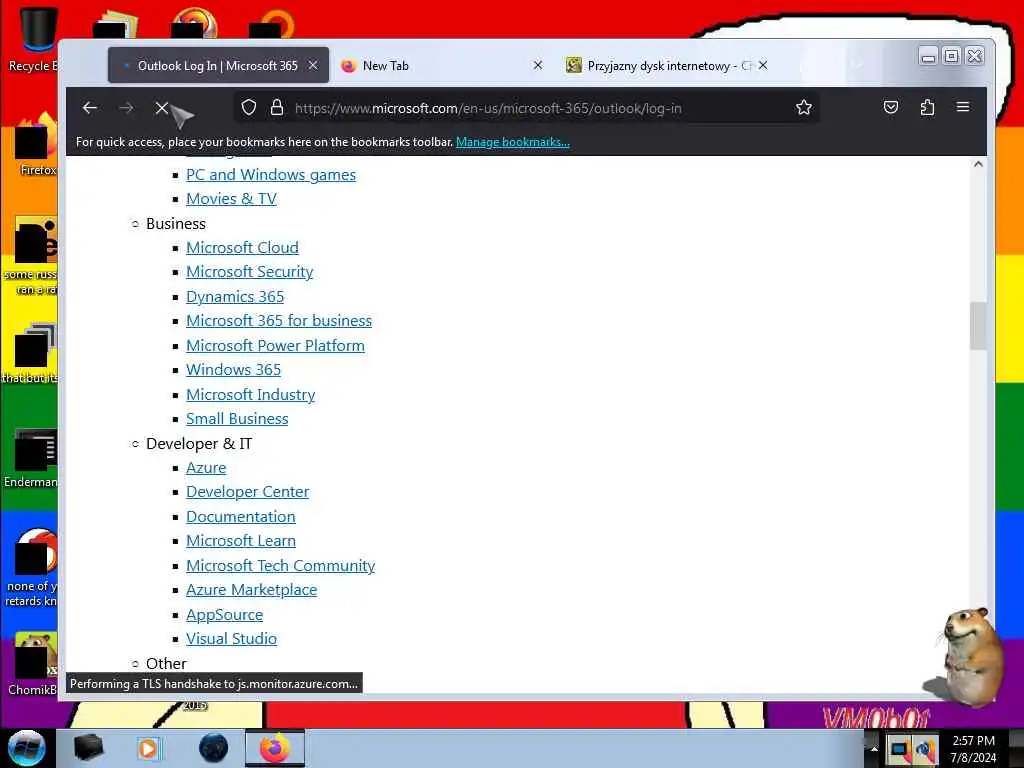Close the New Tab tab
Viewport: 1024px width, 768px height.
[x=537, y=65]
